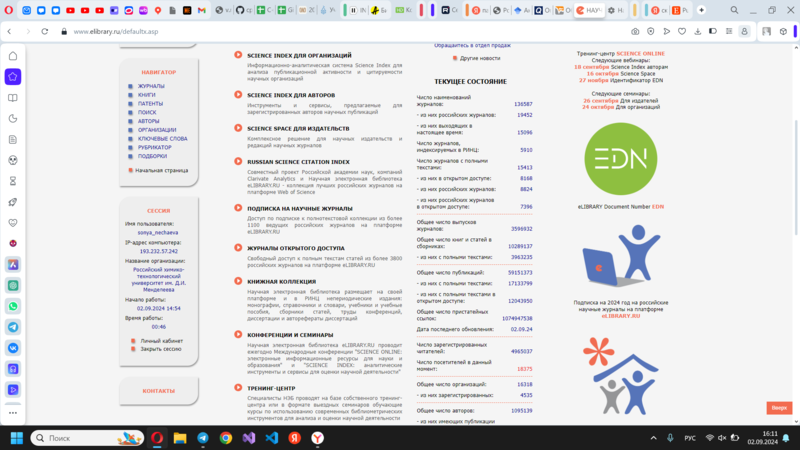Image resolution: width=800 pixels, height=450 pixels.
Task: Open the КОНТАКТЫ panel heading
Action: point(159,391)
